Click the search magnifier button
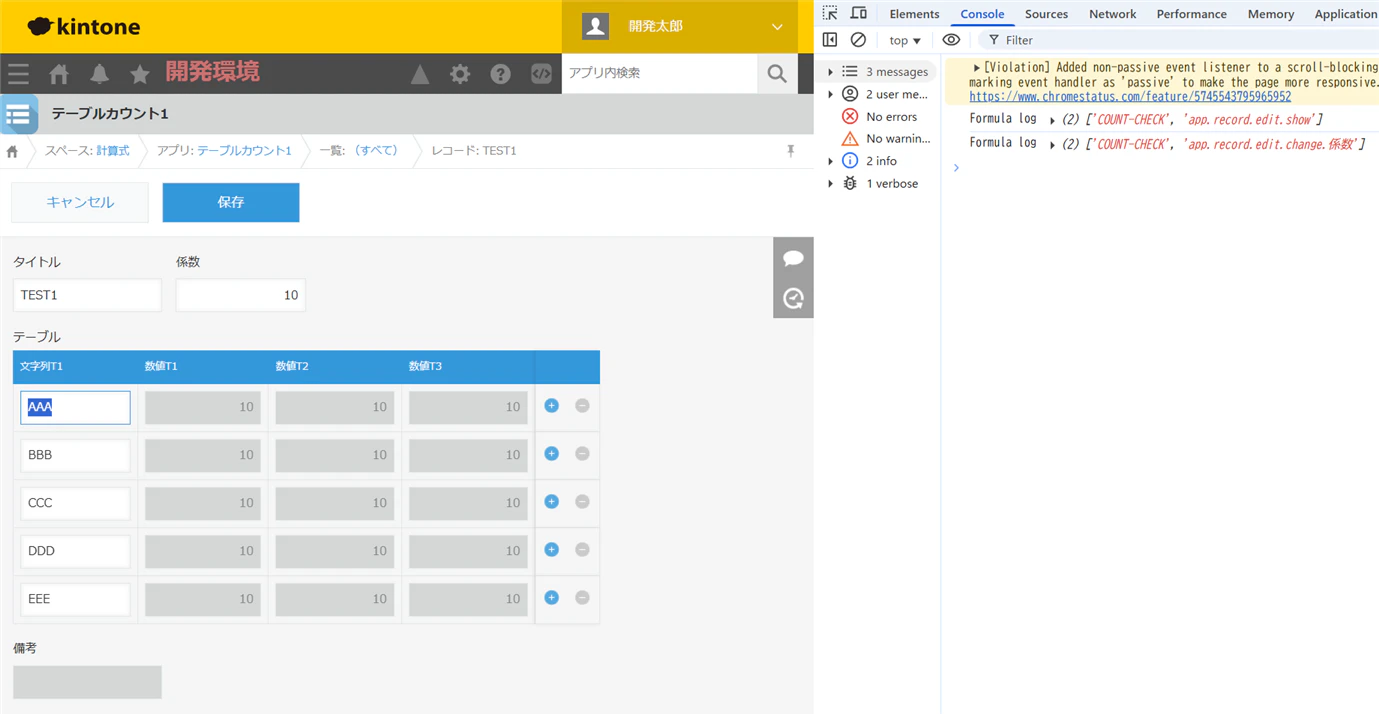This screenshot has width=1379, height=714. coord(777,73)
